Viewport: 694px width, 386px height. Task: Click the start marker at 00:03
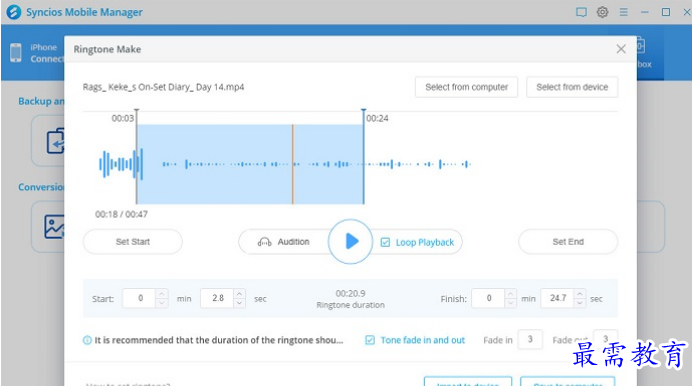tap(137, 156)
